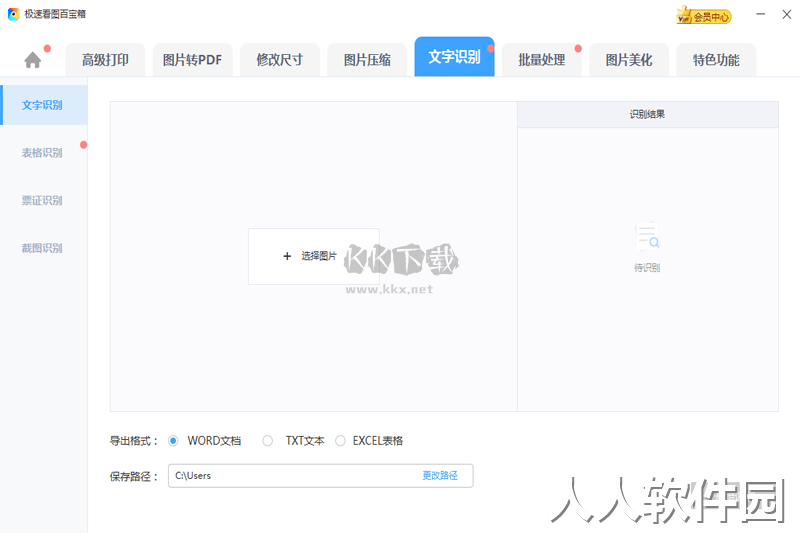
Task: Select WORD文档 export format
Action: point(173,441)
